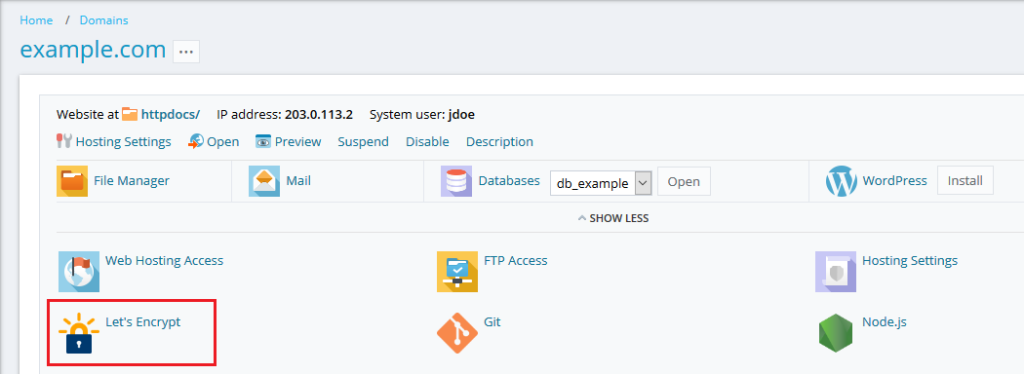This screenshot has height=374, width=1024.
Task: Click the wrench icon beside Hosting Settings
Action: click(x=64, y=142)
